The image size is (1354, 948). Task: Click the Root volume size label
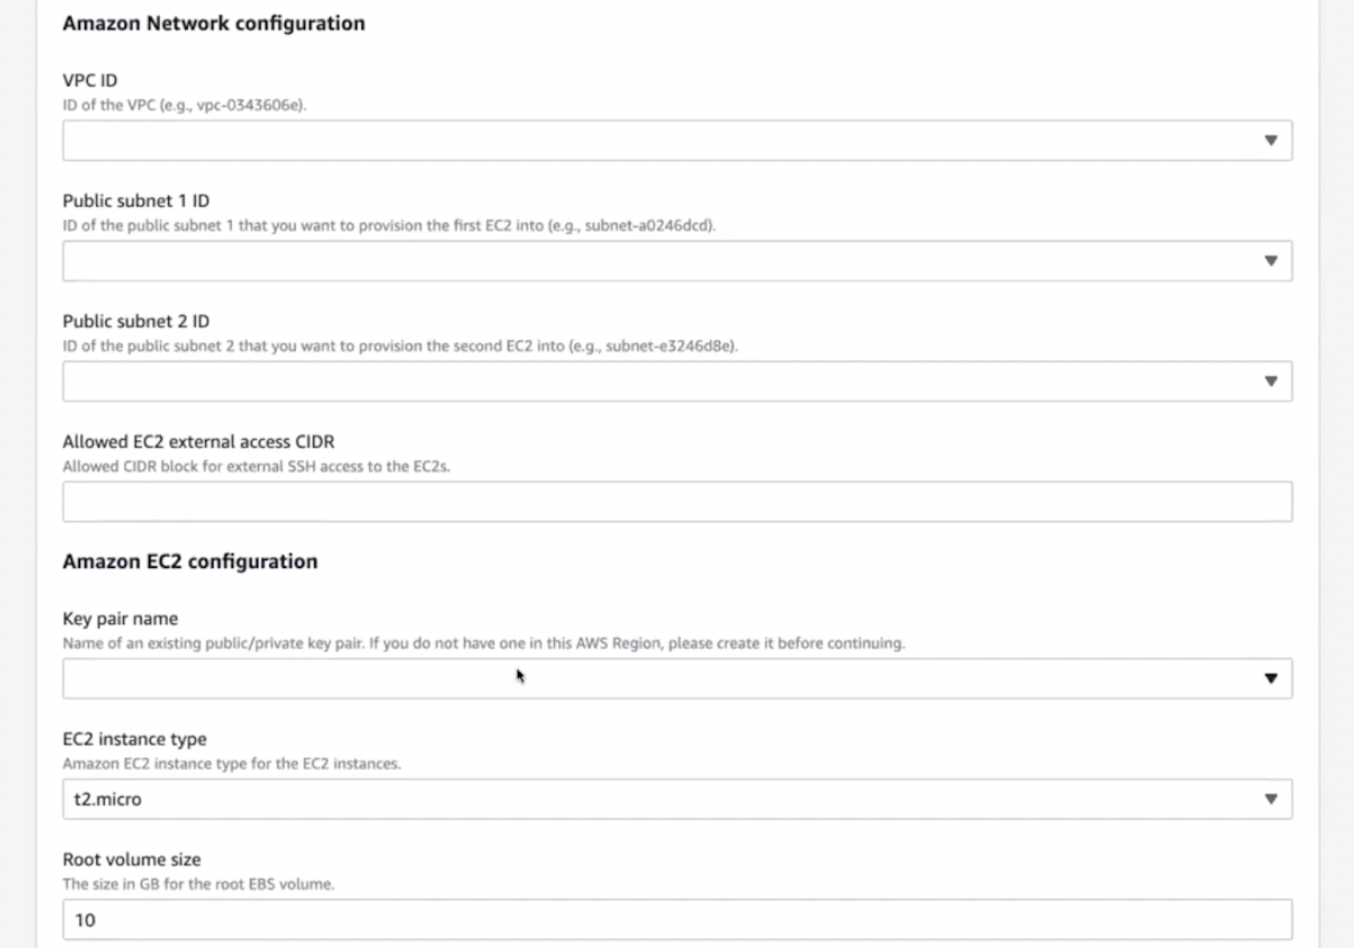click(131, 859)
